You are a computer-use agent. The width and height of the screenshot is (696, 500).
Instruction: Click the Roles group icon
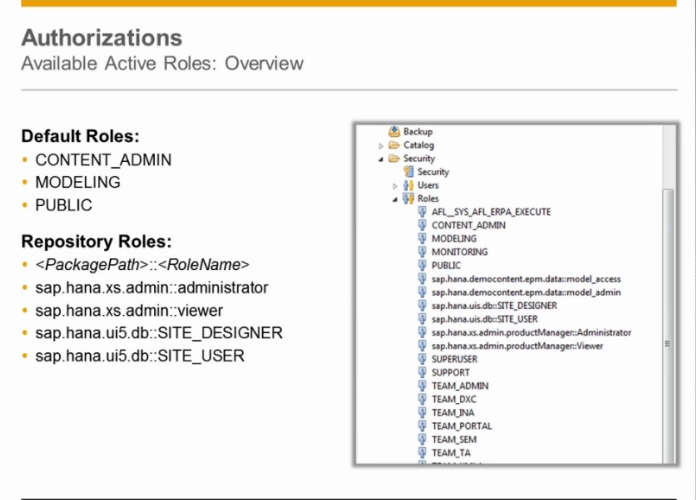point(409,198)
